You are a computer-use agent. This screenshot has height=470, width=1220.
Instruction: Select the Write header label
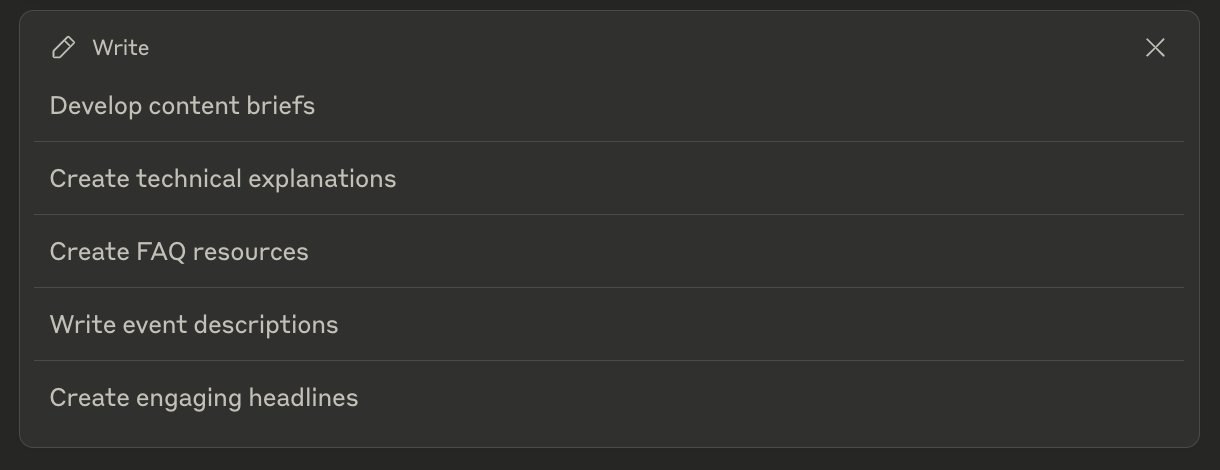click(x=121, y=47)
